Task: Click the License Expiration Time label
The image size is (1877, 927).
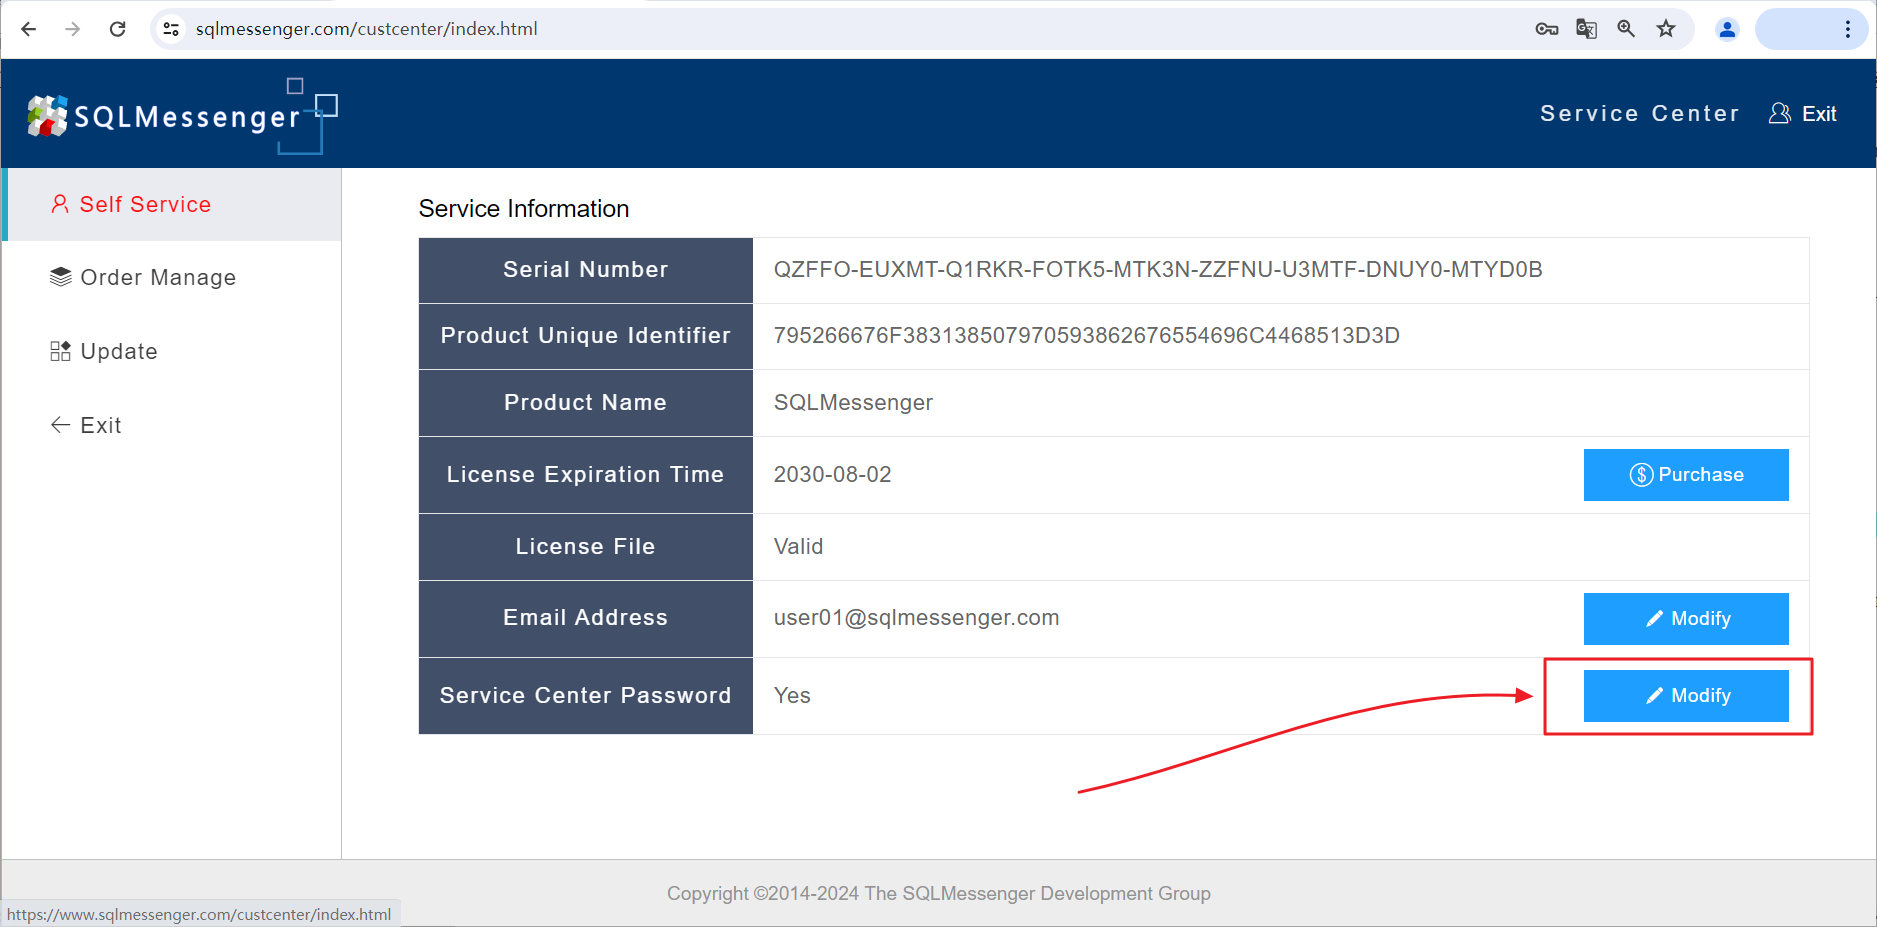Action: [586, 475]
